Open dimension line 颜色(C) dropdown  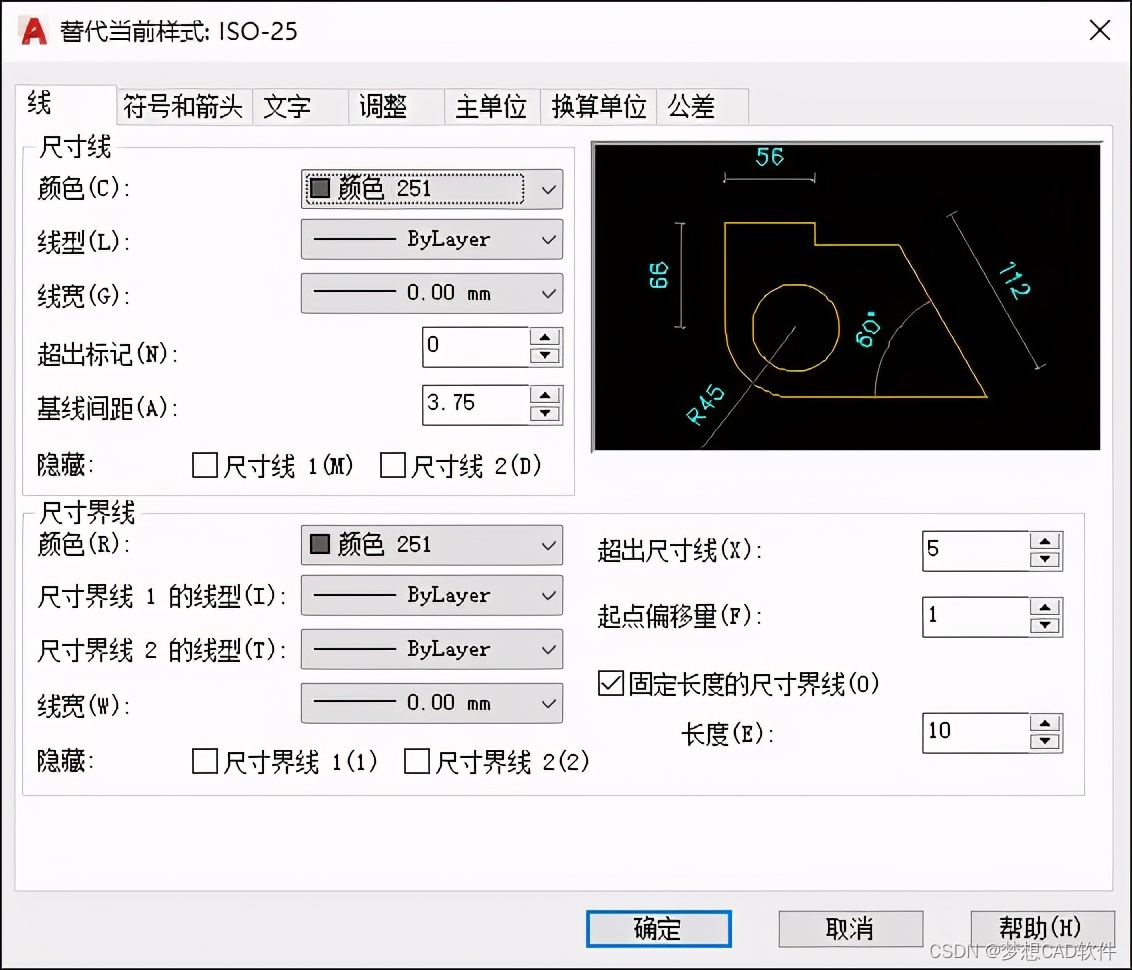point(432,189)
